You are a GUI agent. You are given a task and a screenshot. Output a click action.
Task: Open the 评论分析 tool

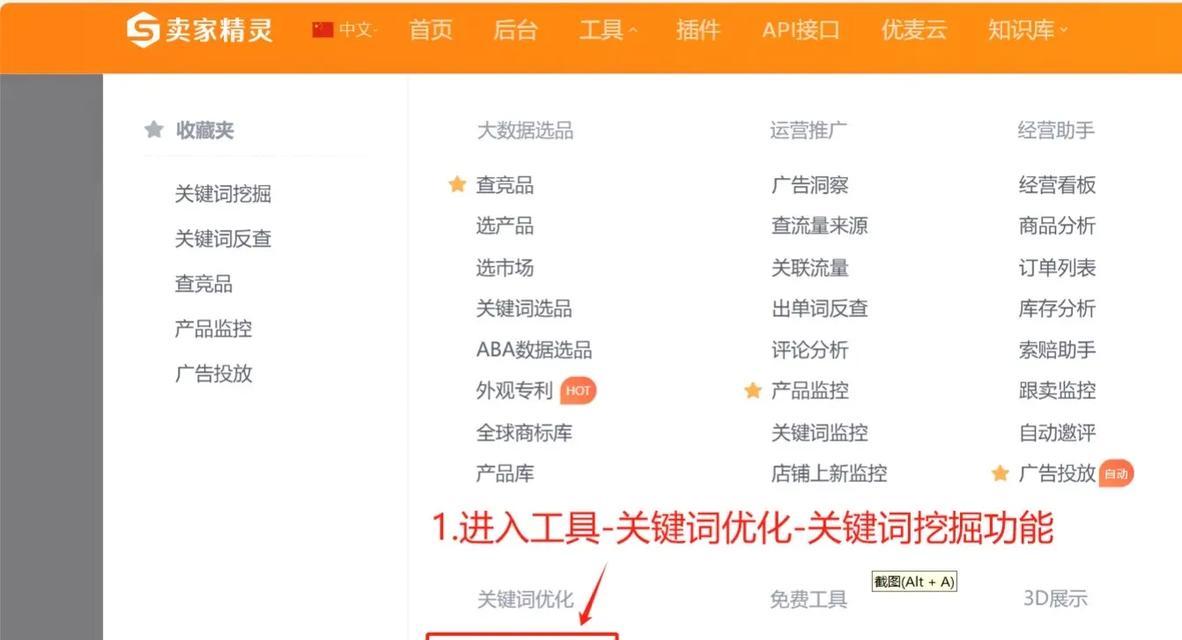810,350
